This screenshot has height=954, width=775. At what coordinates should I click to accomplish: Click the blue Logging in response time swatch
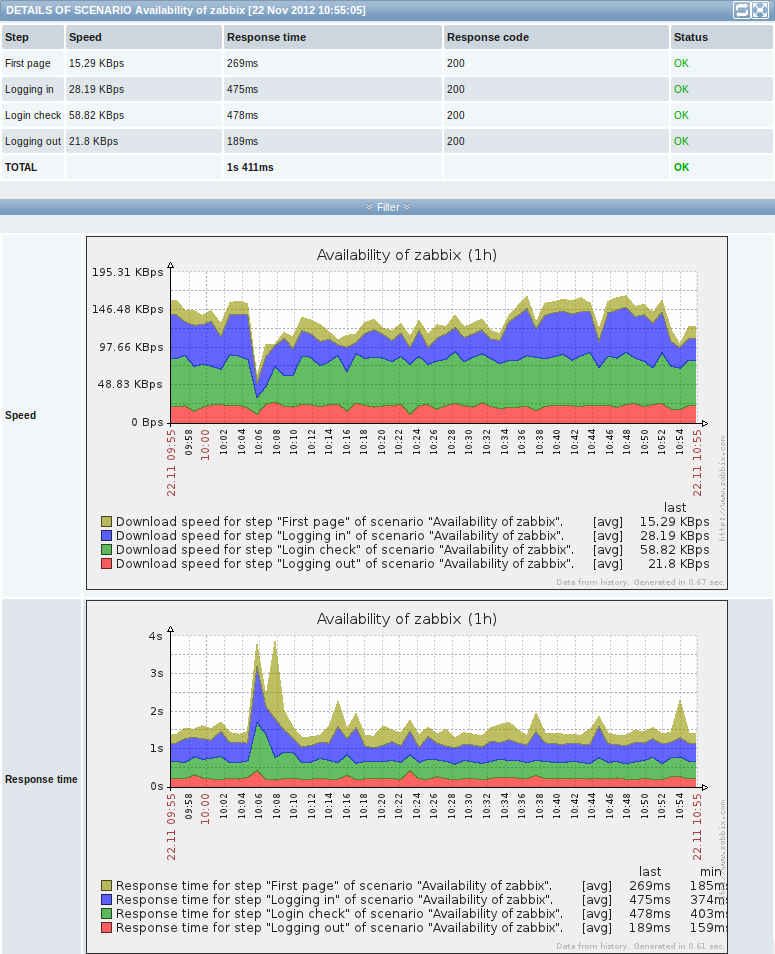[x=106, y=899]
